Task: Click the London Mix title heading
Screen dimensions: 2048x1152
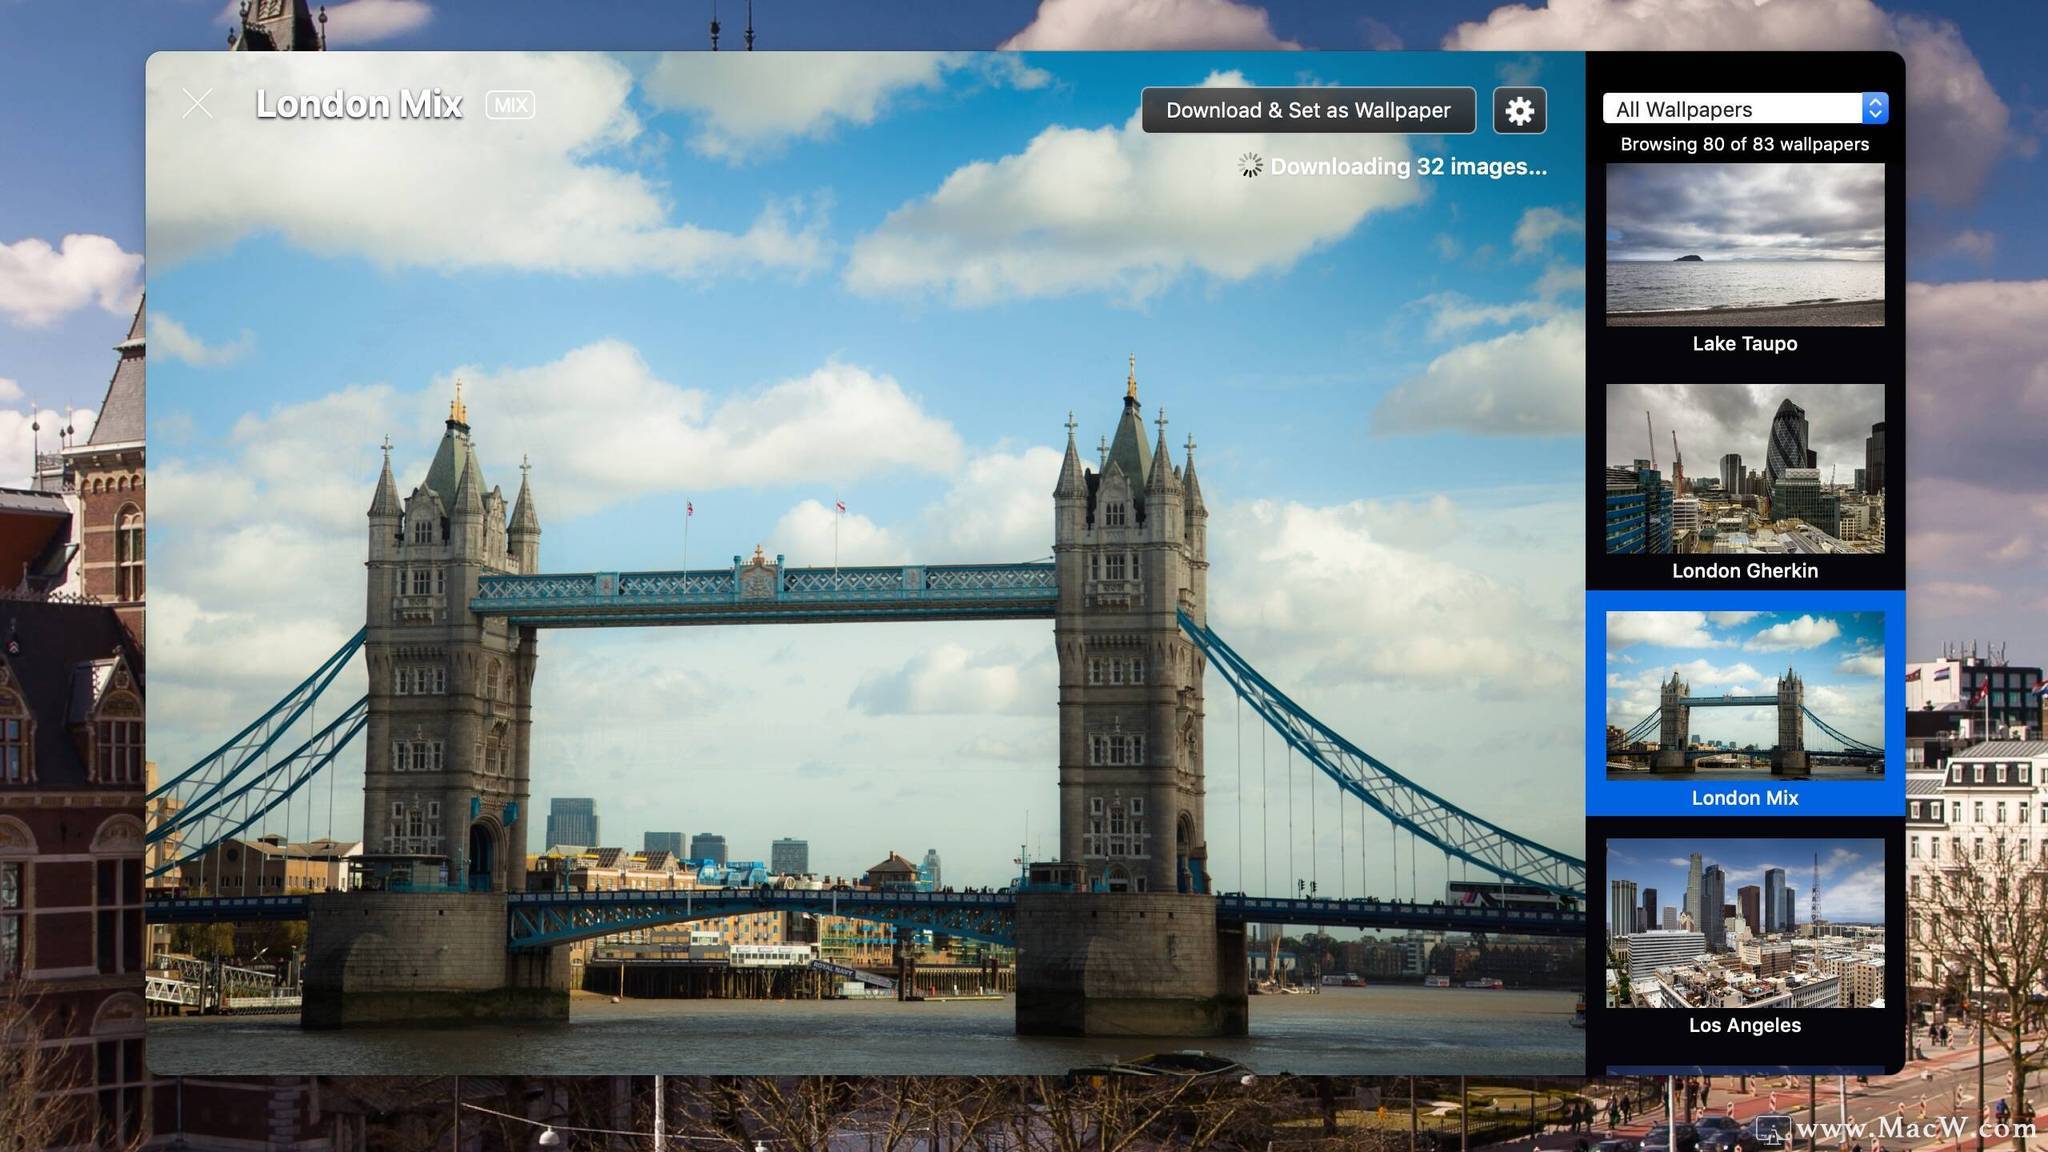Action: (359, 105)
